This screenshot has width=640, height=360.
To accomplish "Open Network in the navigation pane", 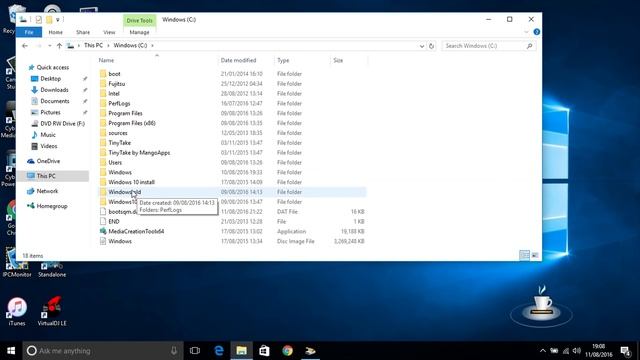I will [47, 191].
